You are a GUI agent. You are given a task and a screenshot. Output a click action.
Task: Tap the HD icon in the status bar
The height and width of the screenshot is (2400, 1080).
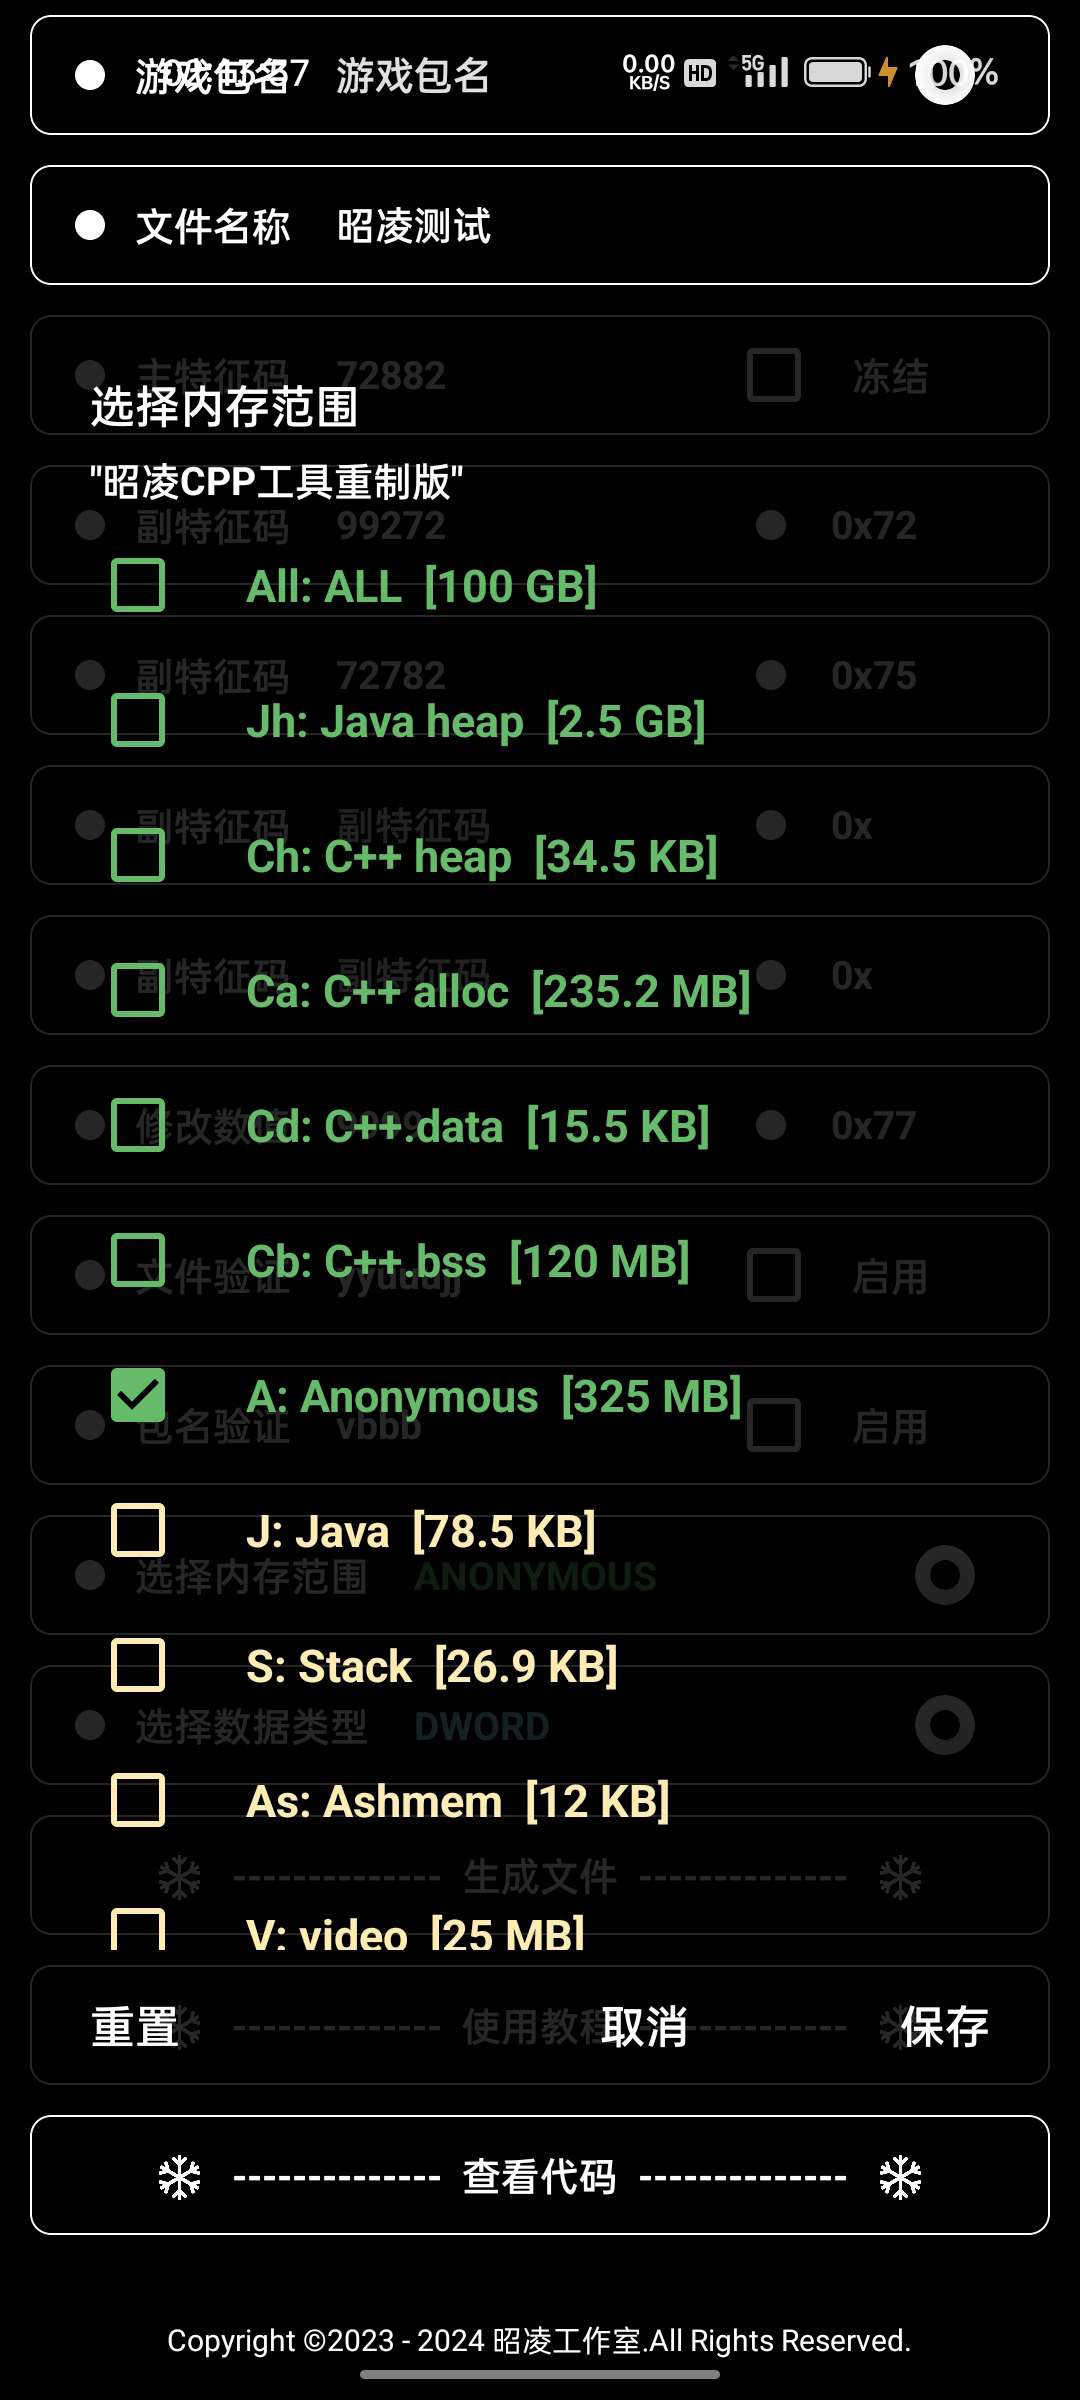698,71
